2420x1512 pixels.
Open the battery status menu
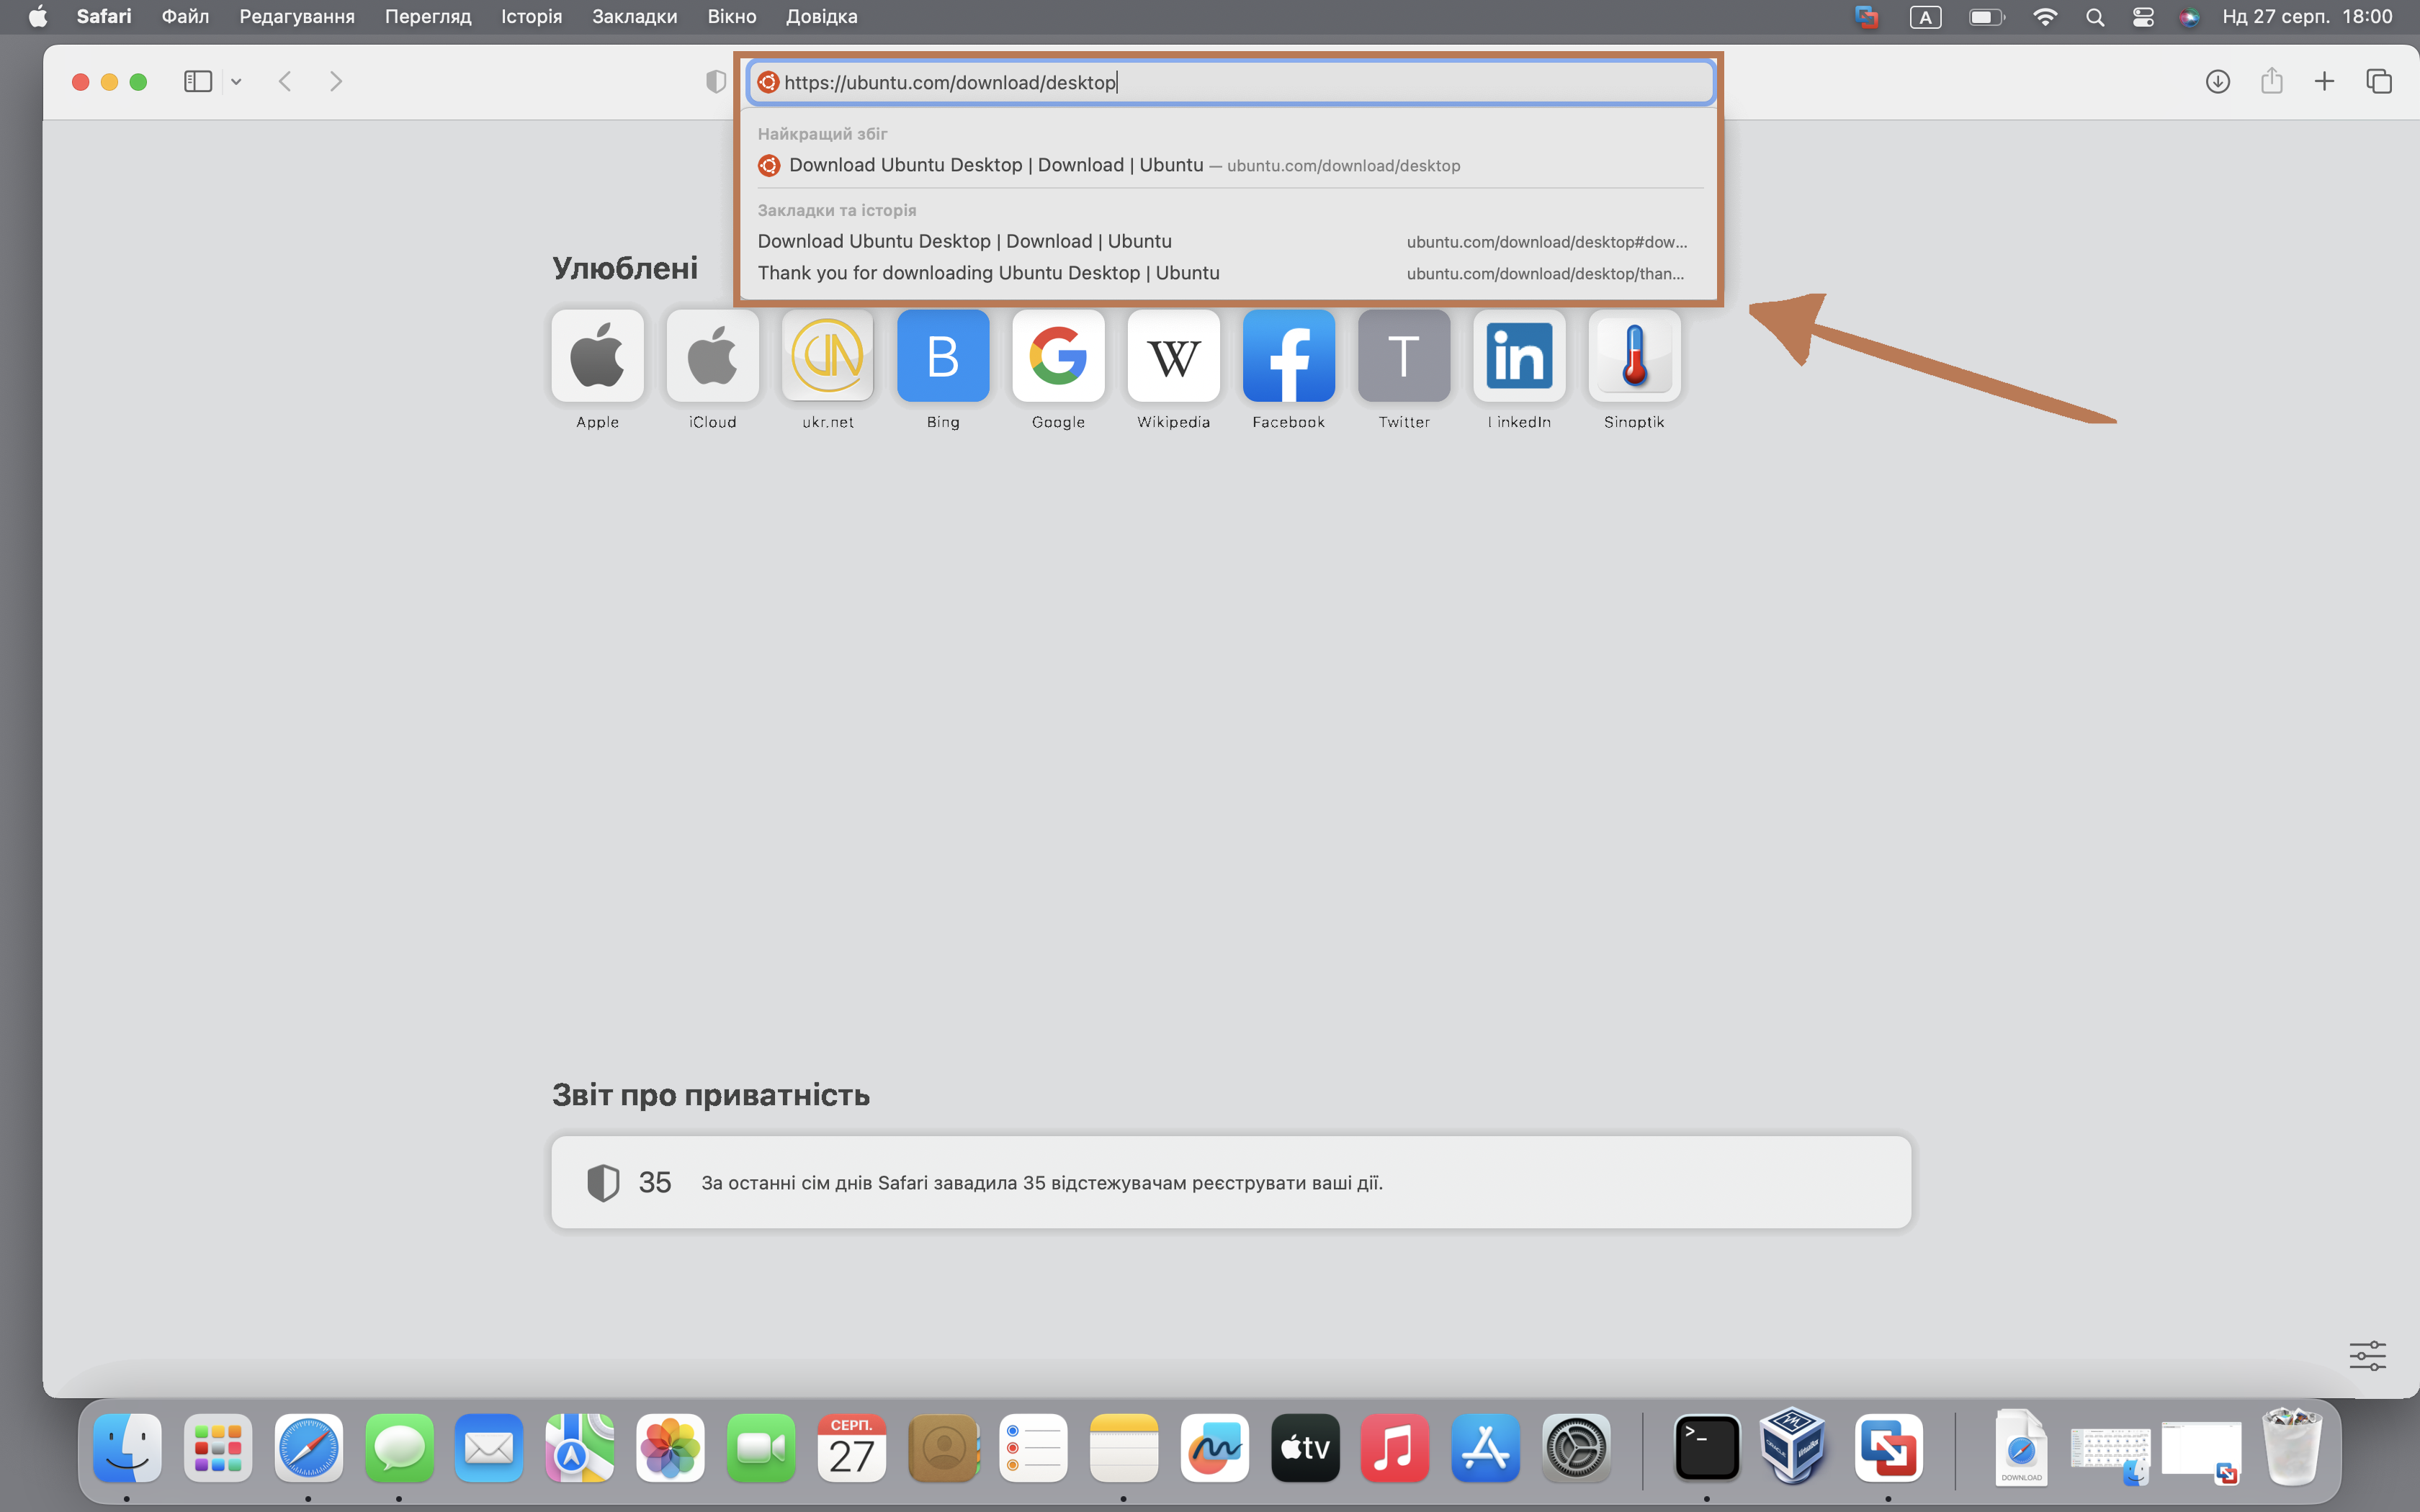coord(1986,17)
